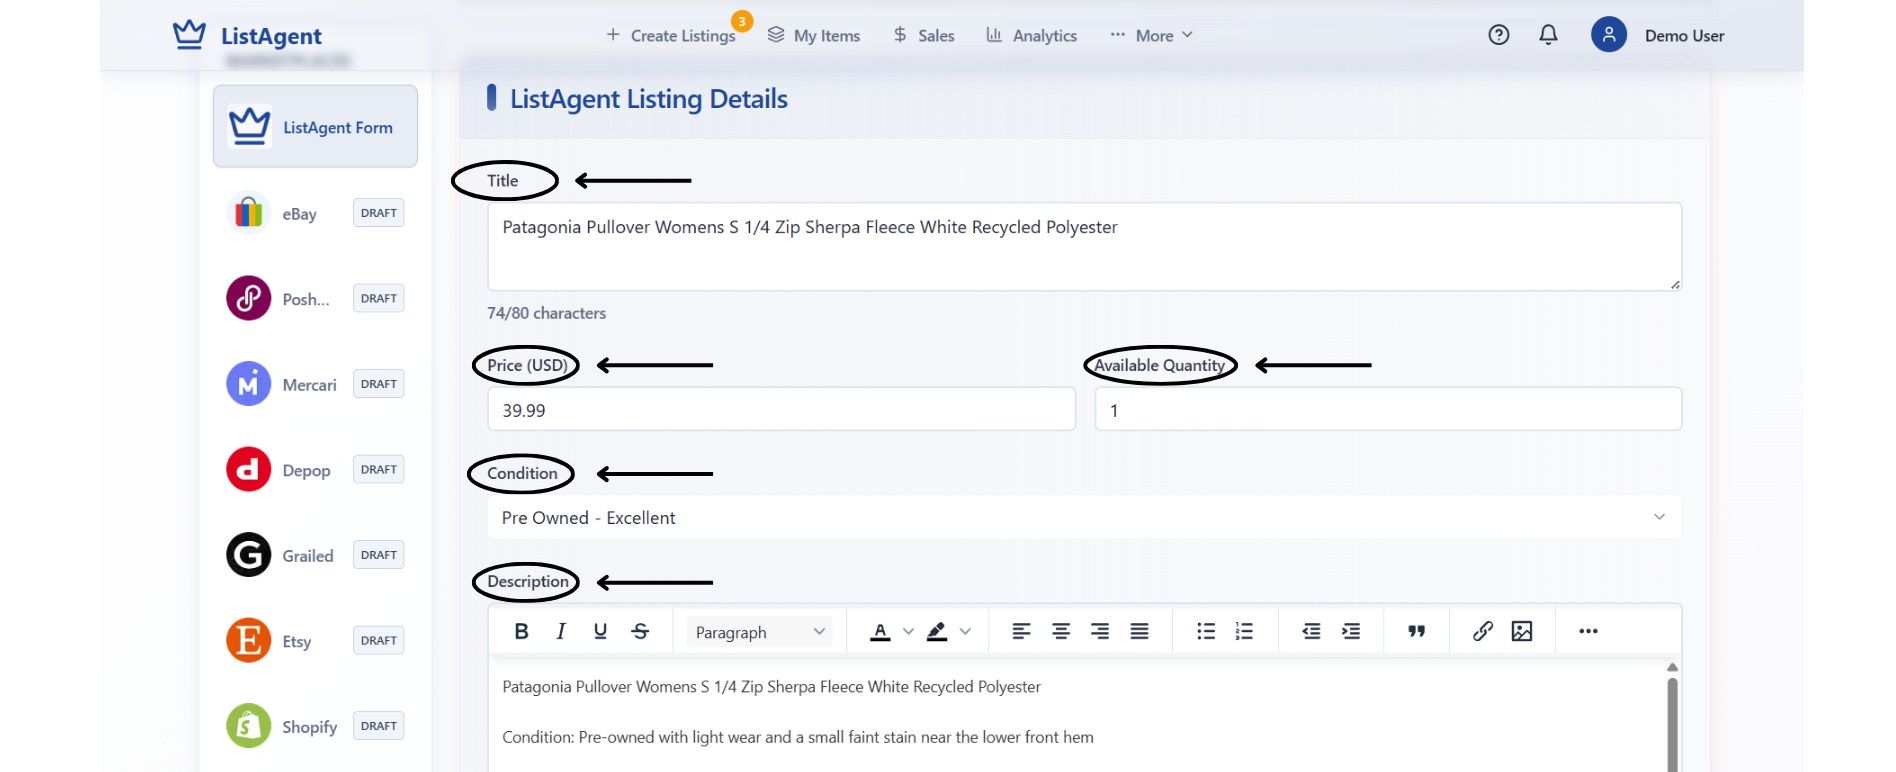Insert a numbered list
1896x772 pixels.
pyautogui.click(x=1244, y=631)
